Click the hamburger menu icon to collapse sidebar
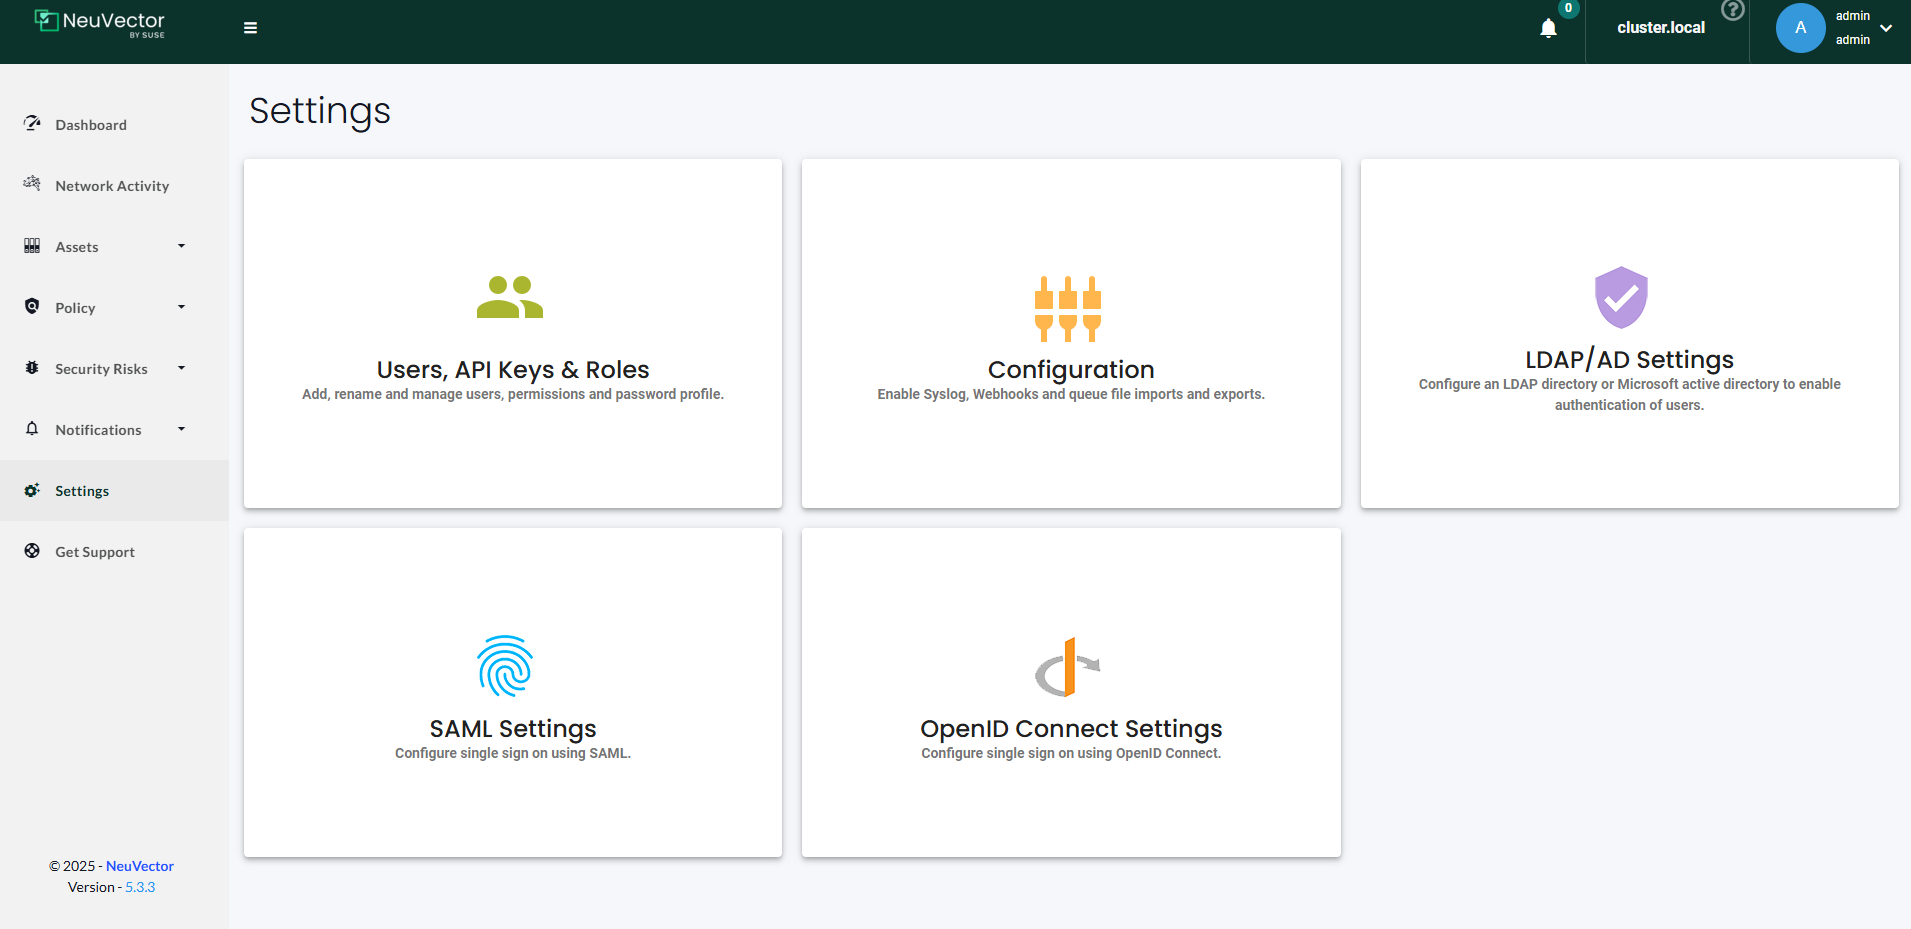Image resolution: width=1911 pixels, height=929 pixels. pyautogui.click(x=250, y=28)
